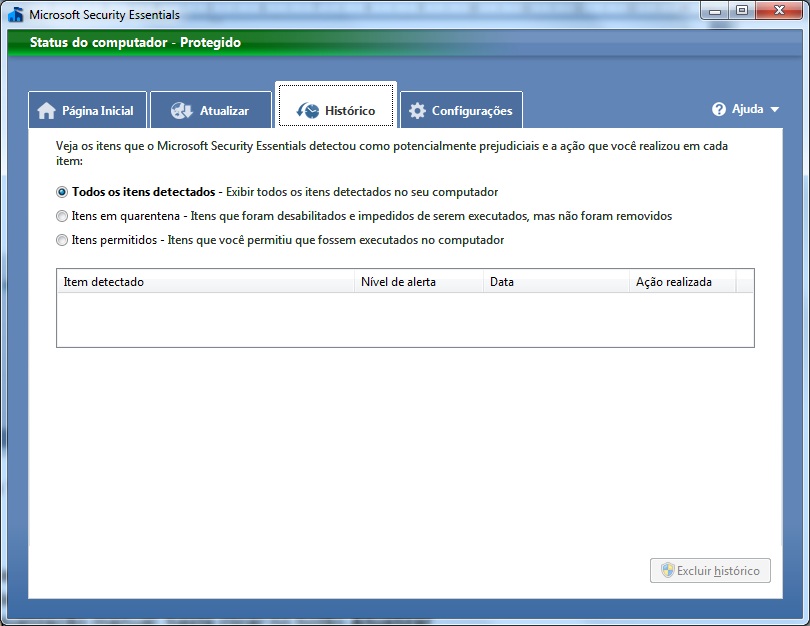Maximize the Security Essentials window
This screenshot has height=626, width=810.
(742, 10)
